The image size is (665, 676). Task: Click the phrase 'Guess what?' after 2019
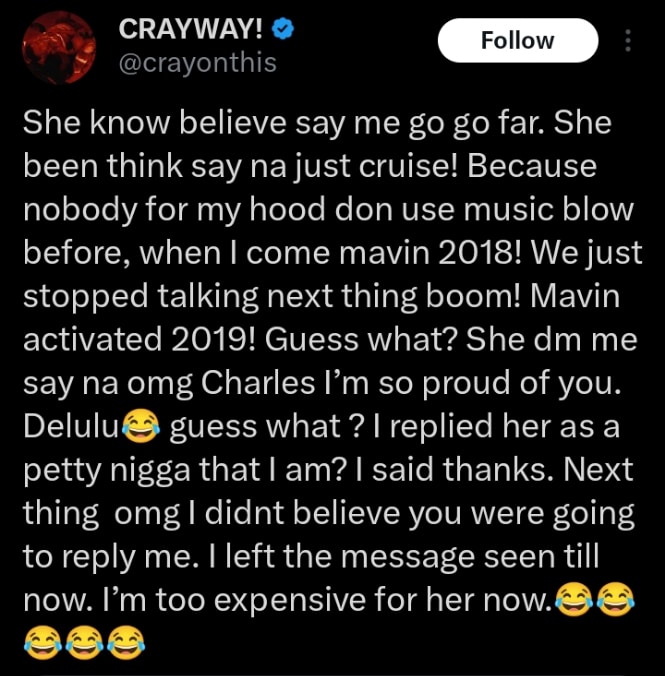(x=361, y=339)
